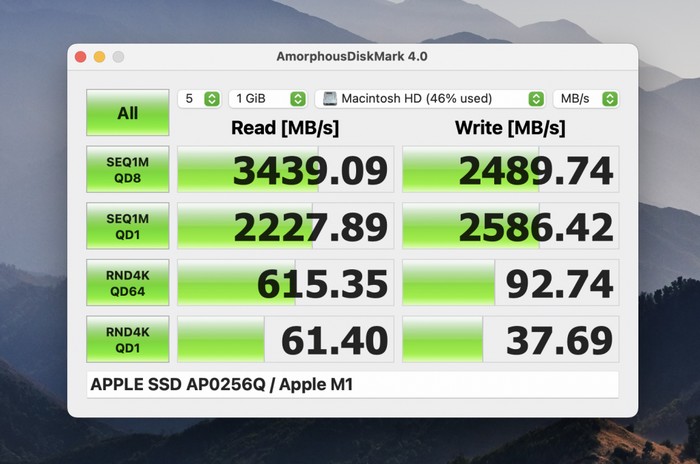Click the SEQ1M QD1 write result 2586.42
Viewport: 700px width, 464px height.
click(511, 226)
